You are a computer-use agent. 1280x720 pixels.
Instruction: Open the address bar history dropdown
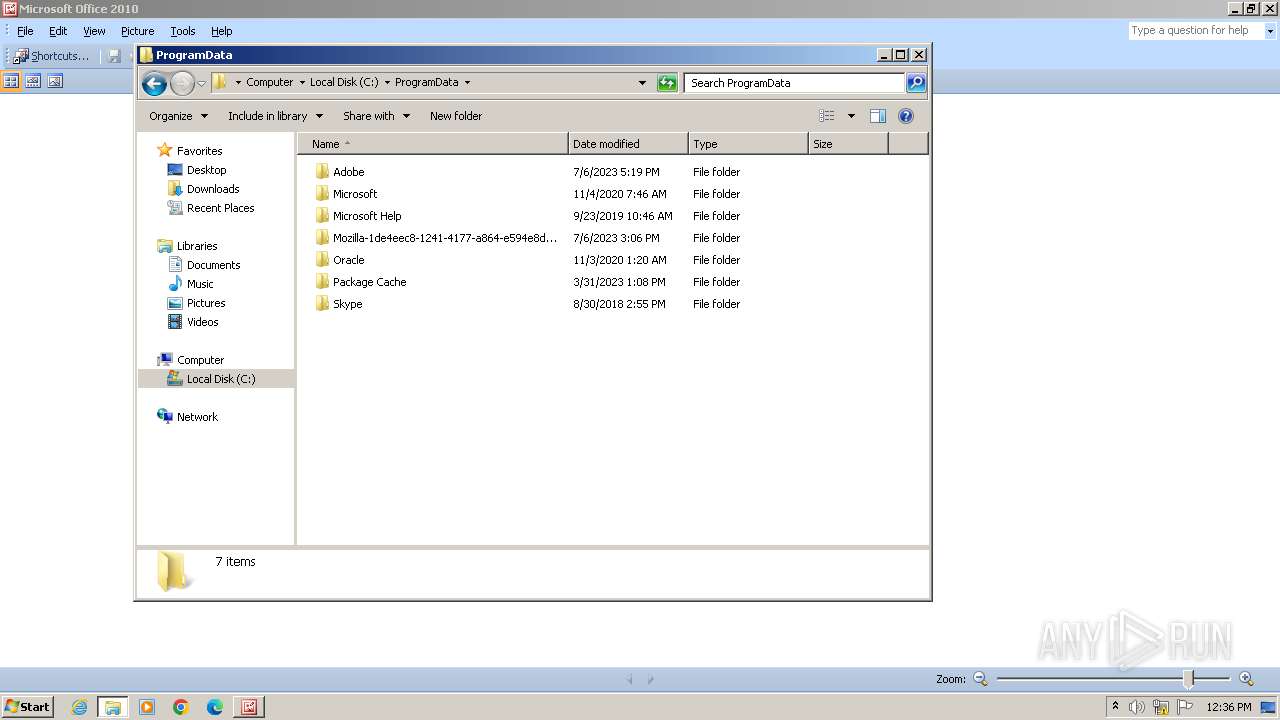click(x=642, y=83)
